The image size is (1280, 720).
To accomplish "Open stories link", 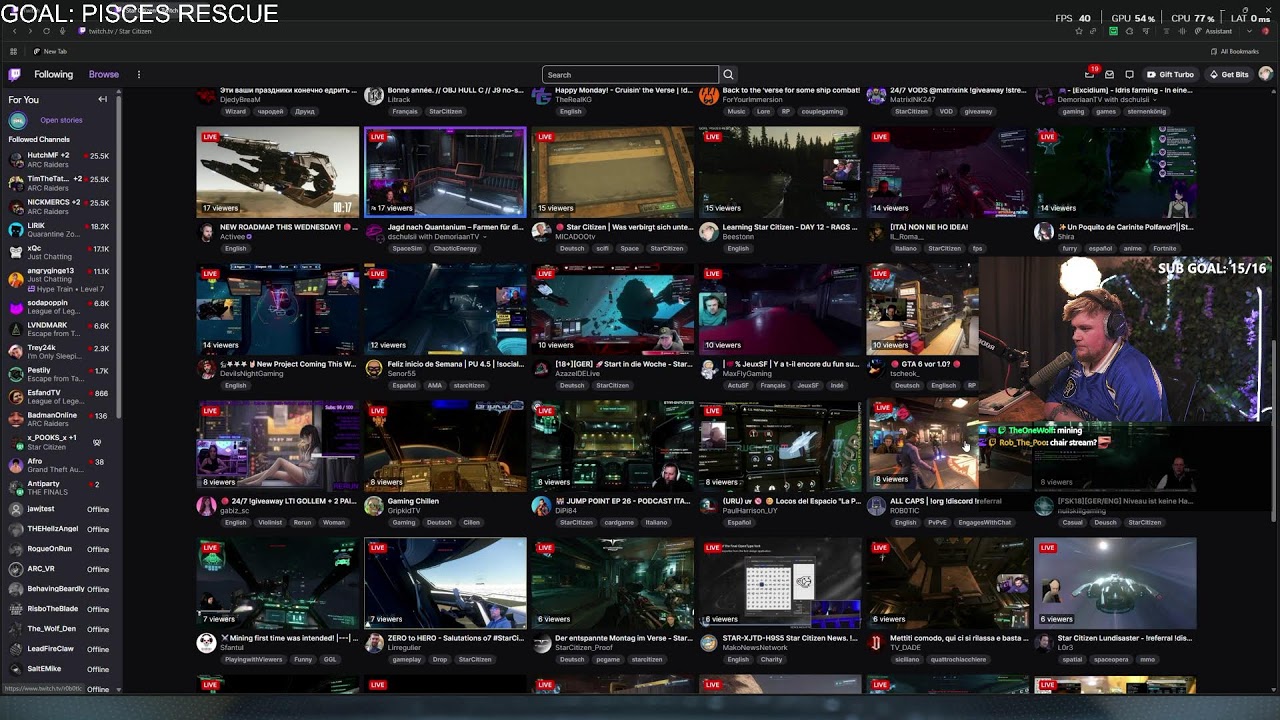I will point(61,120).
